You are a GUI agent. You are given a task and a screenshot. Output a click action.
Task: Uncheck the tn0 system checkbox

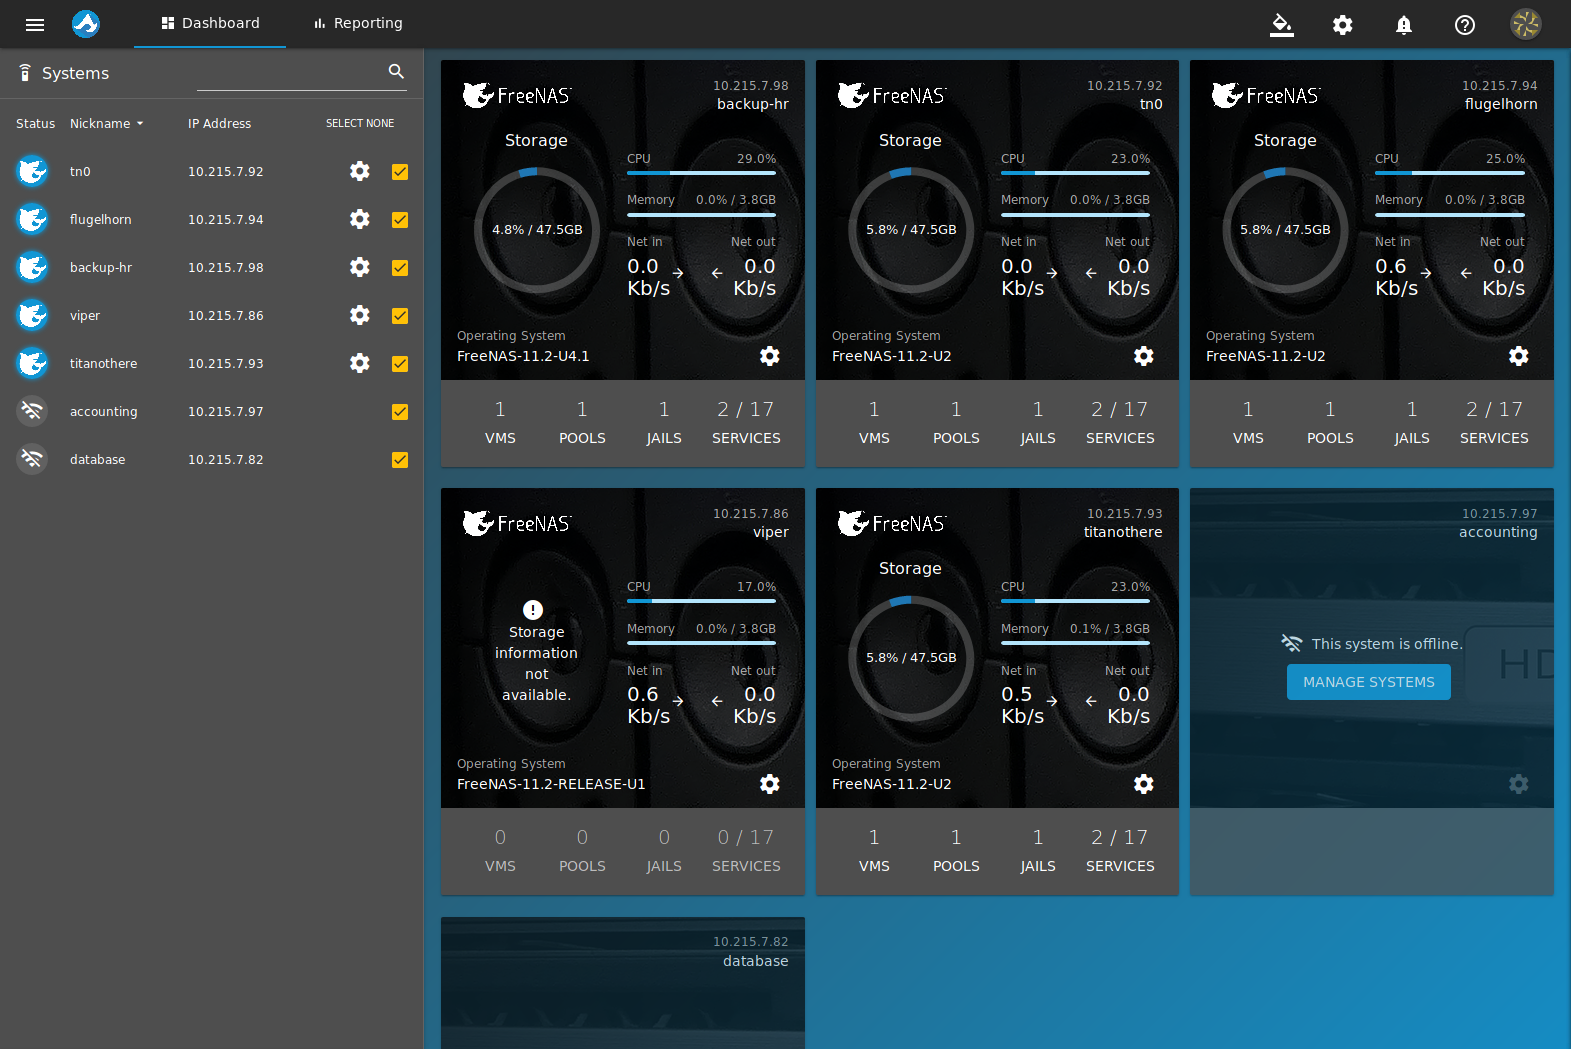pos(400,171)
